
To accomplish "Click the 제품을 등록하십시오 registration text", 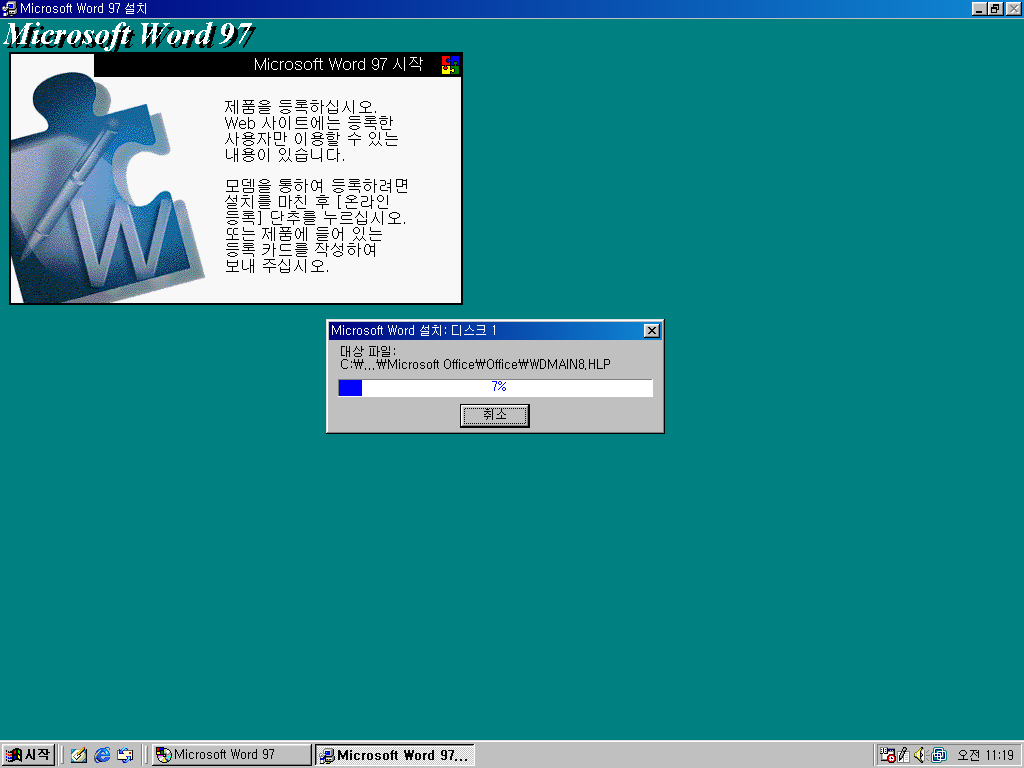I will tap(300, 106).
